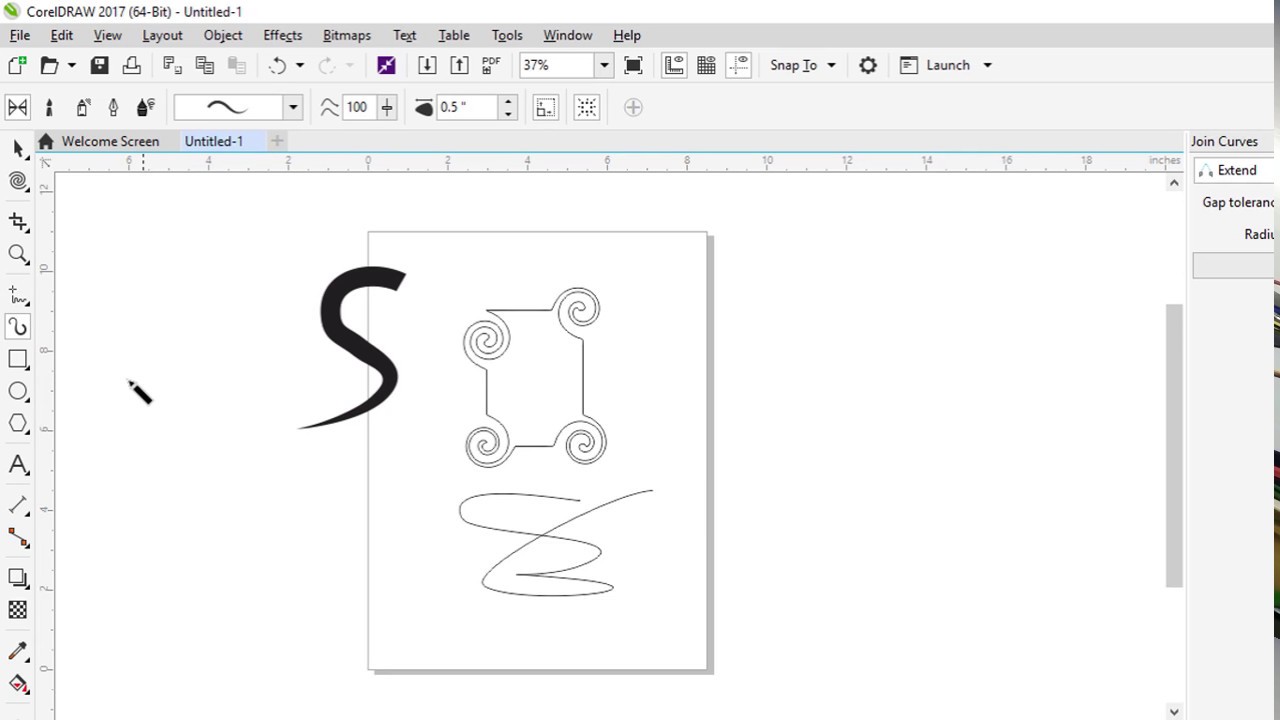
Task: Select the Zoom magnifier tool
Action: [x=18, y=255]
